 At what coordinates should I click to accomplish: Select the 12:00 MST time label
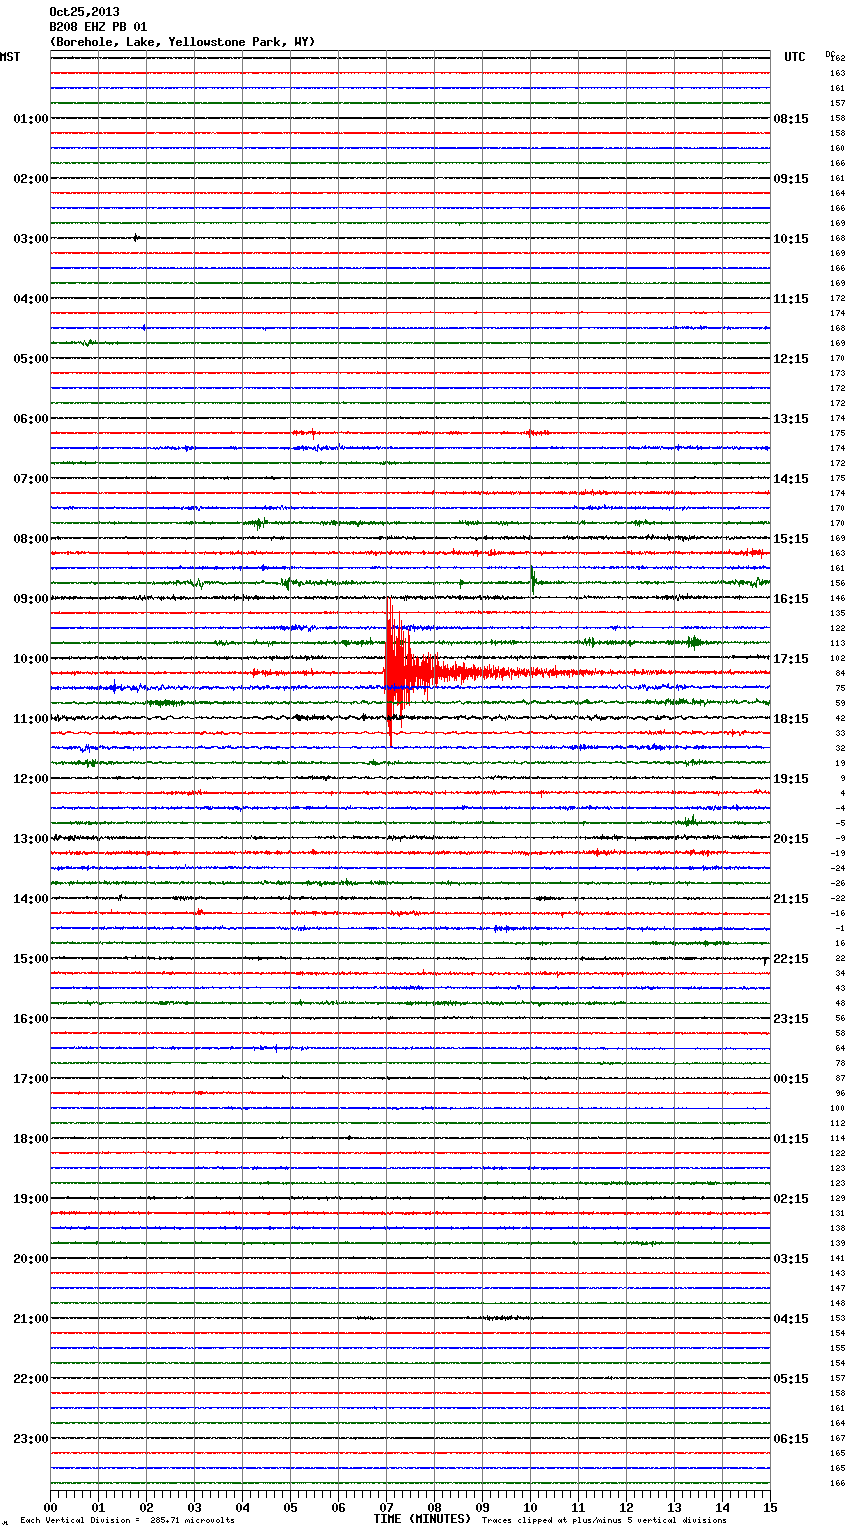pos(31,779)
